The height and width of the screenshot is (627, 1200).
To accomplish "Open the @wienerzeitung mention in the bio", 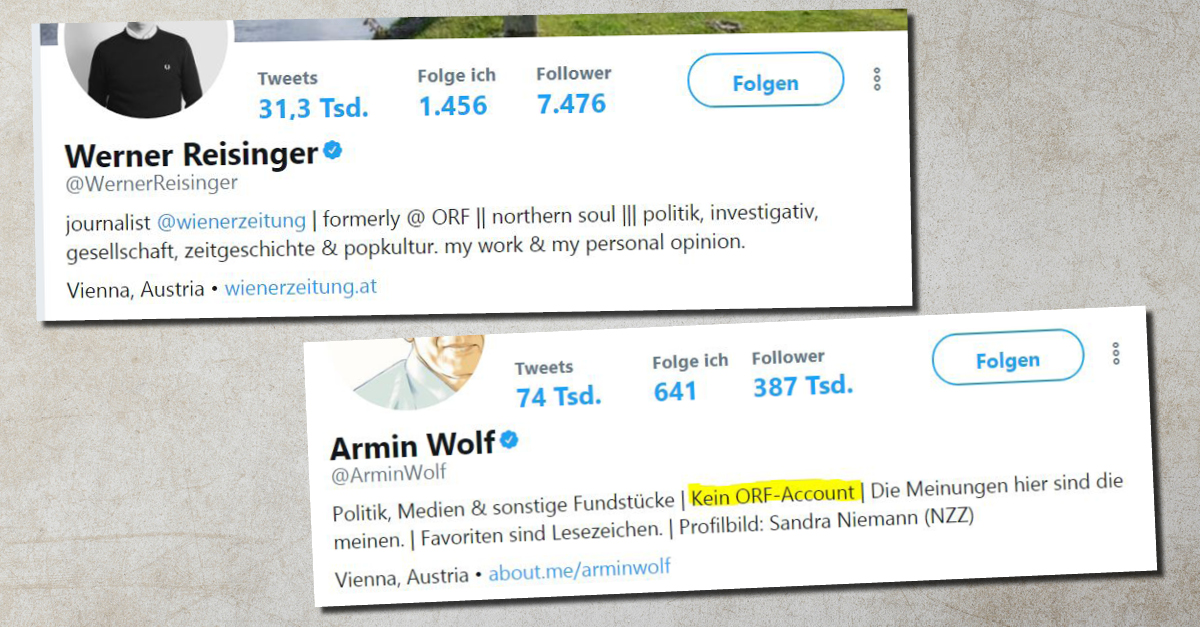I will [x=232, y=220].
